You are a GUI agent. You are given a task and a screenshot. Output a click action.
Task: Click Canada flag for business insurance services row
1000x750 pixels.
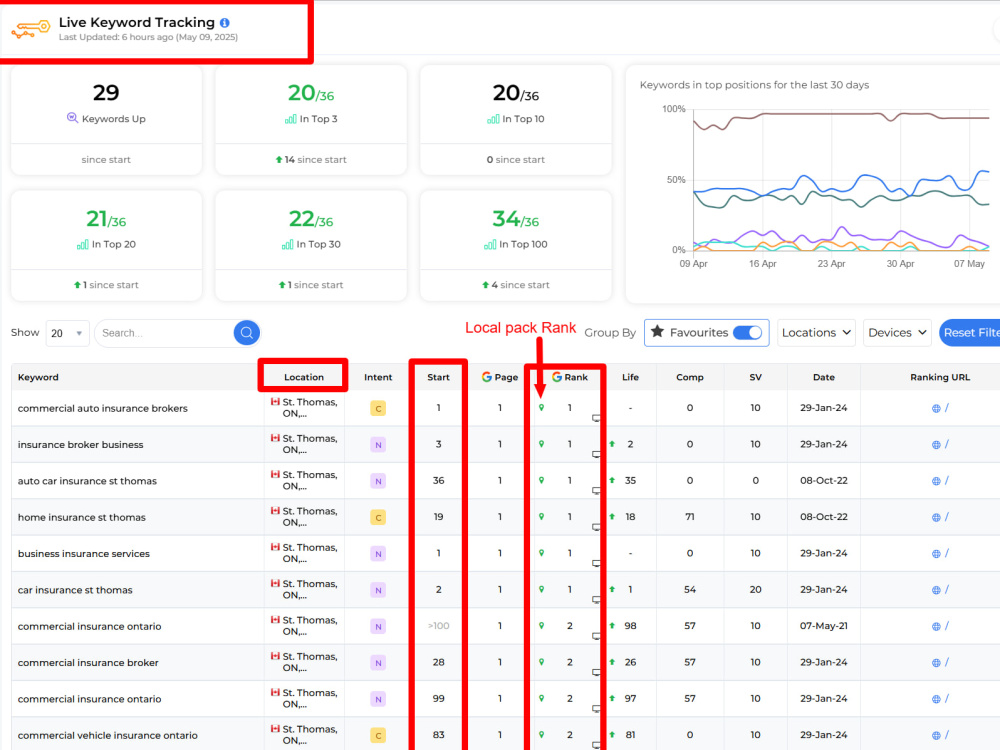coord(275,547)
